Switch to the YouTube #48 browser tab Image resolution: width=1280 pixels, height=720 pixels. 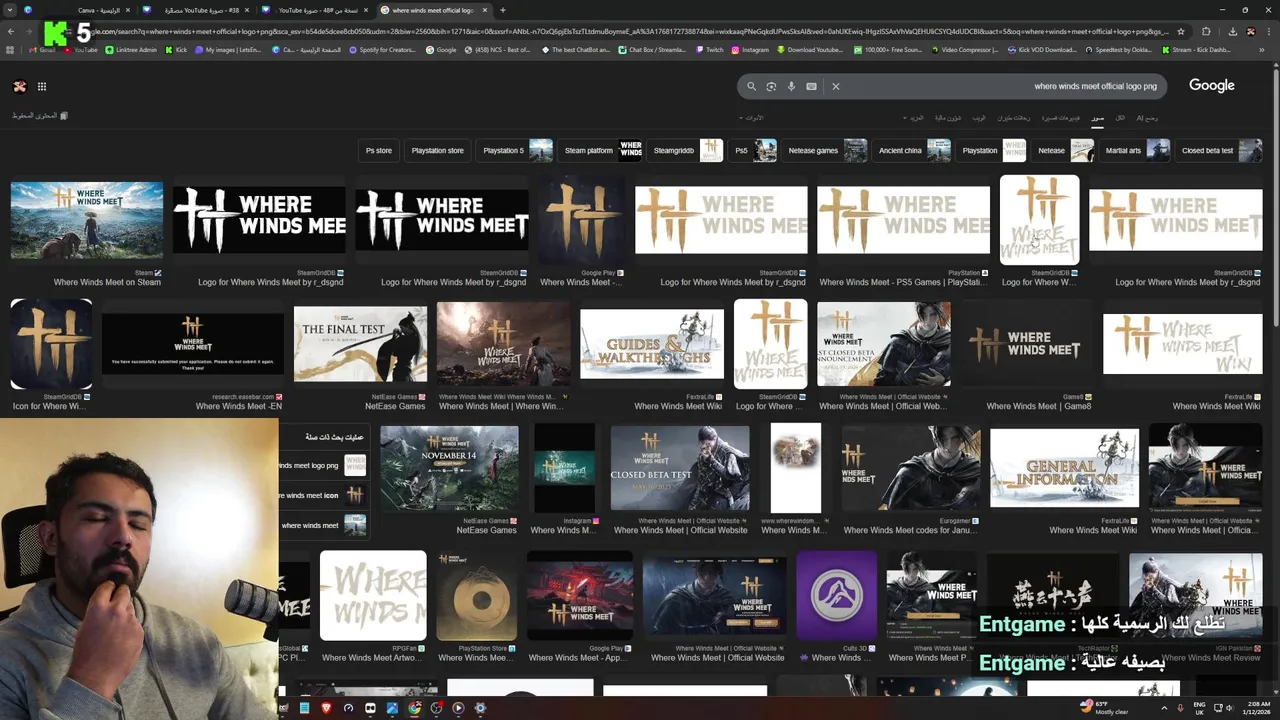click(x=316, y=10)
